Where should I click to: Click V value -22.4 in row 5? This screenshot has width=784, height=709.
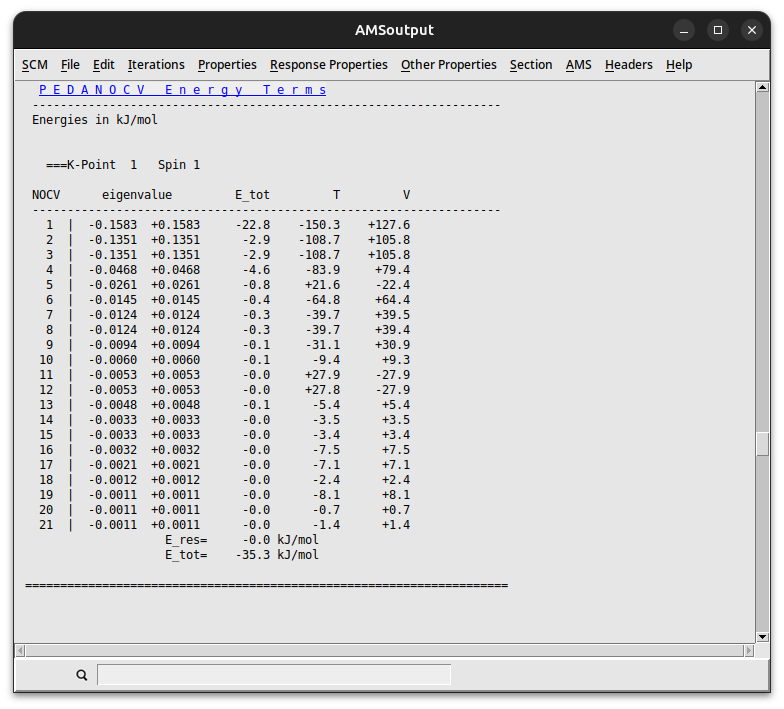pos(392,285)
